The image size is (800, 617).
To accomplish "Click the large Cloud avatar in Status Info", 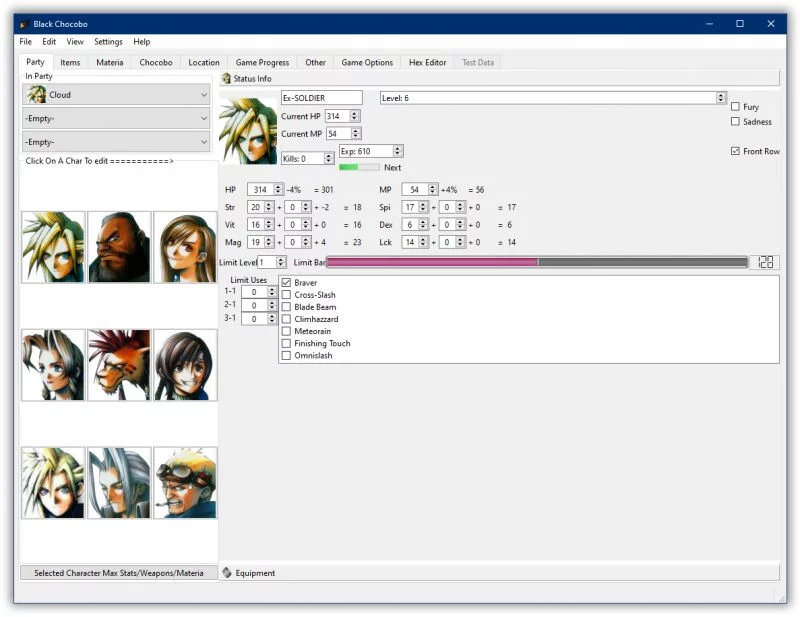I will (x=248, y=131).
